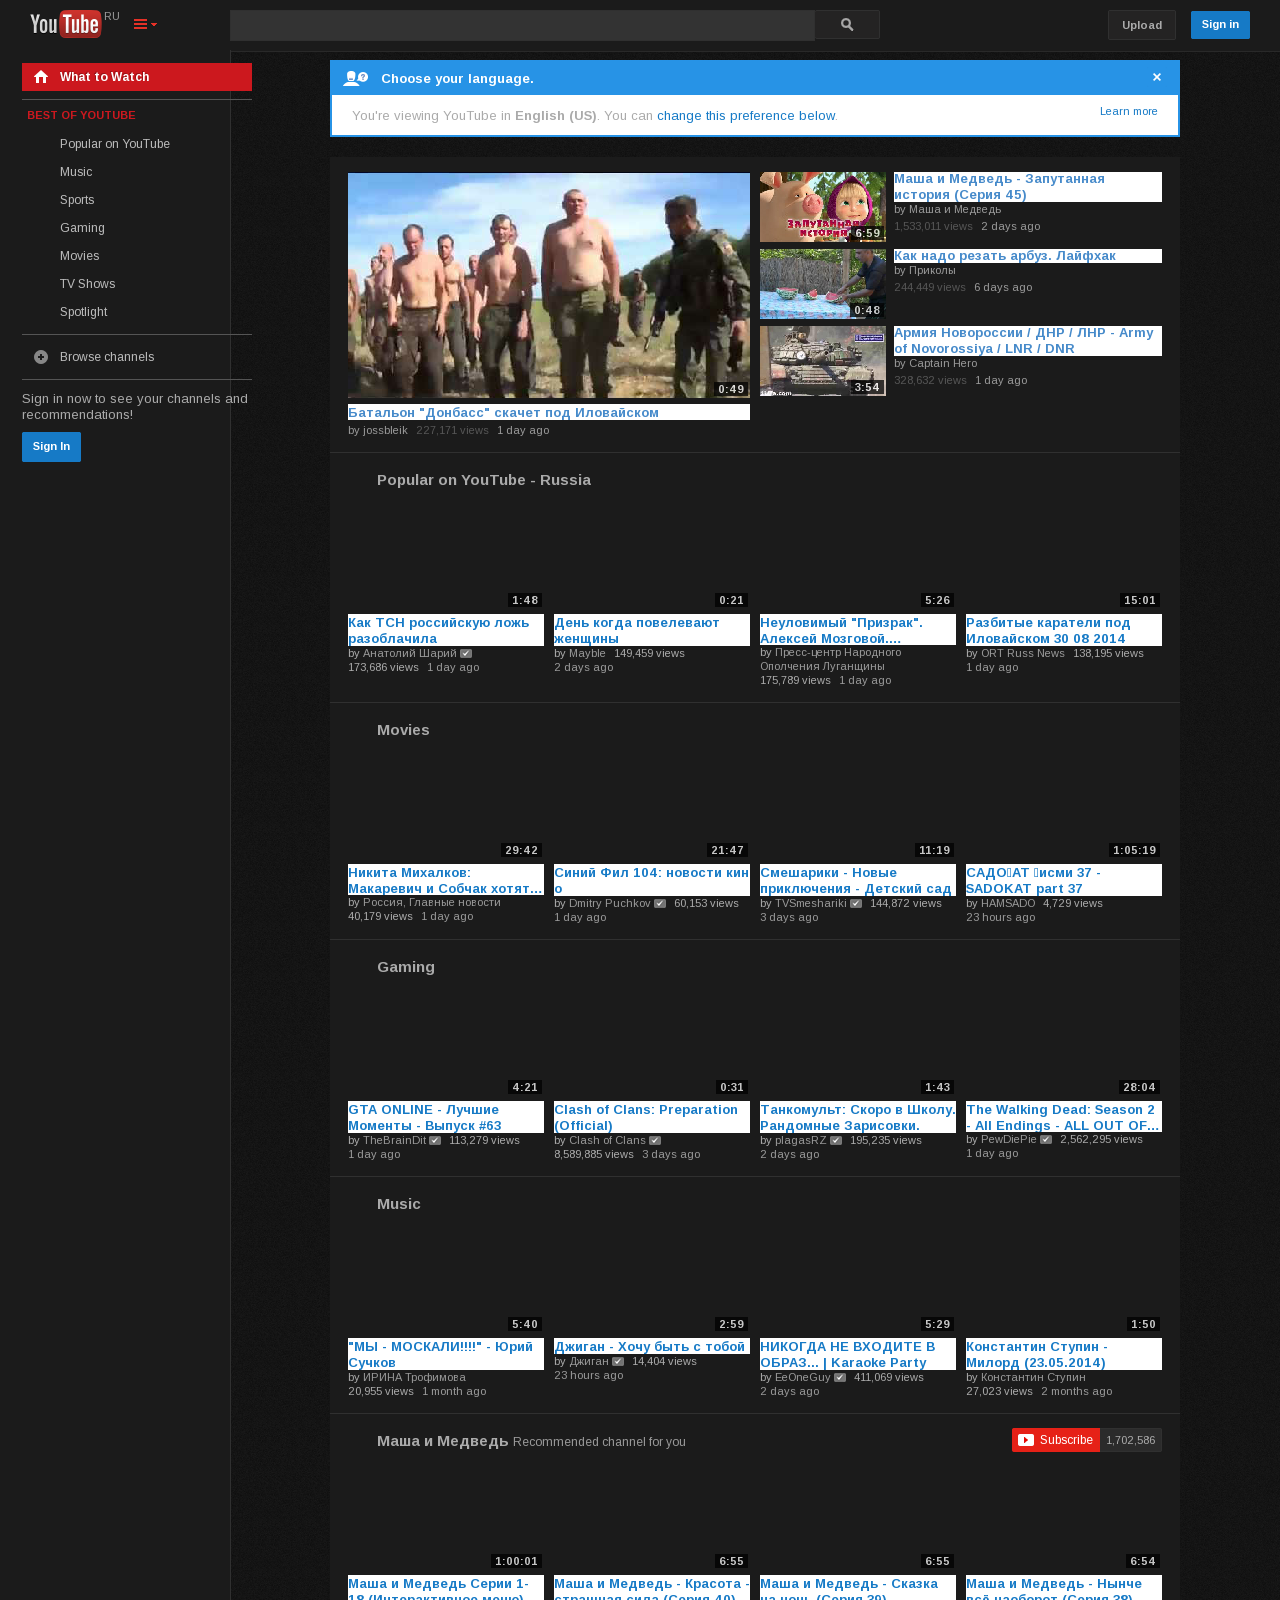Open 'Никита Михалков' video title
Viewport: 1280px width, 1600px height.
tap(445, 880)
